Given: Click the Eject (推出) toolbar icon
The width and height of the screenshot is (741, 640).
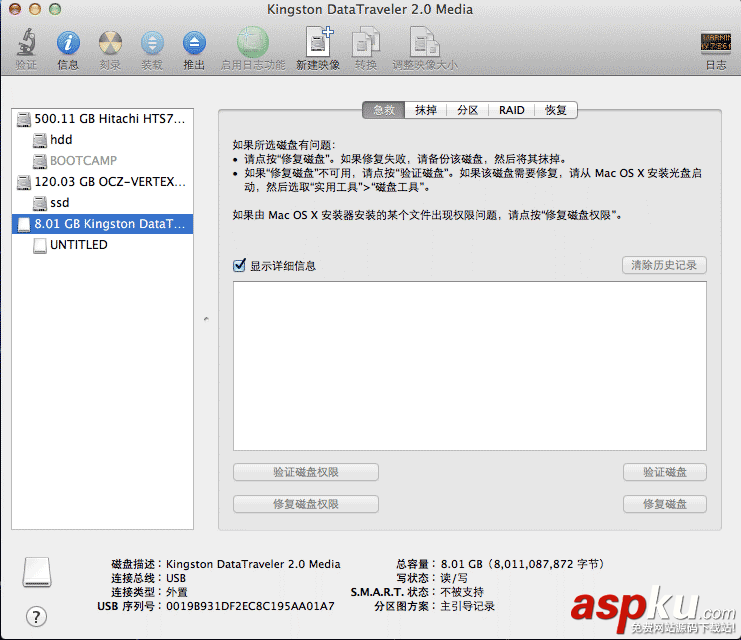Looking at the screenshot, I should [x=194, y=43].
